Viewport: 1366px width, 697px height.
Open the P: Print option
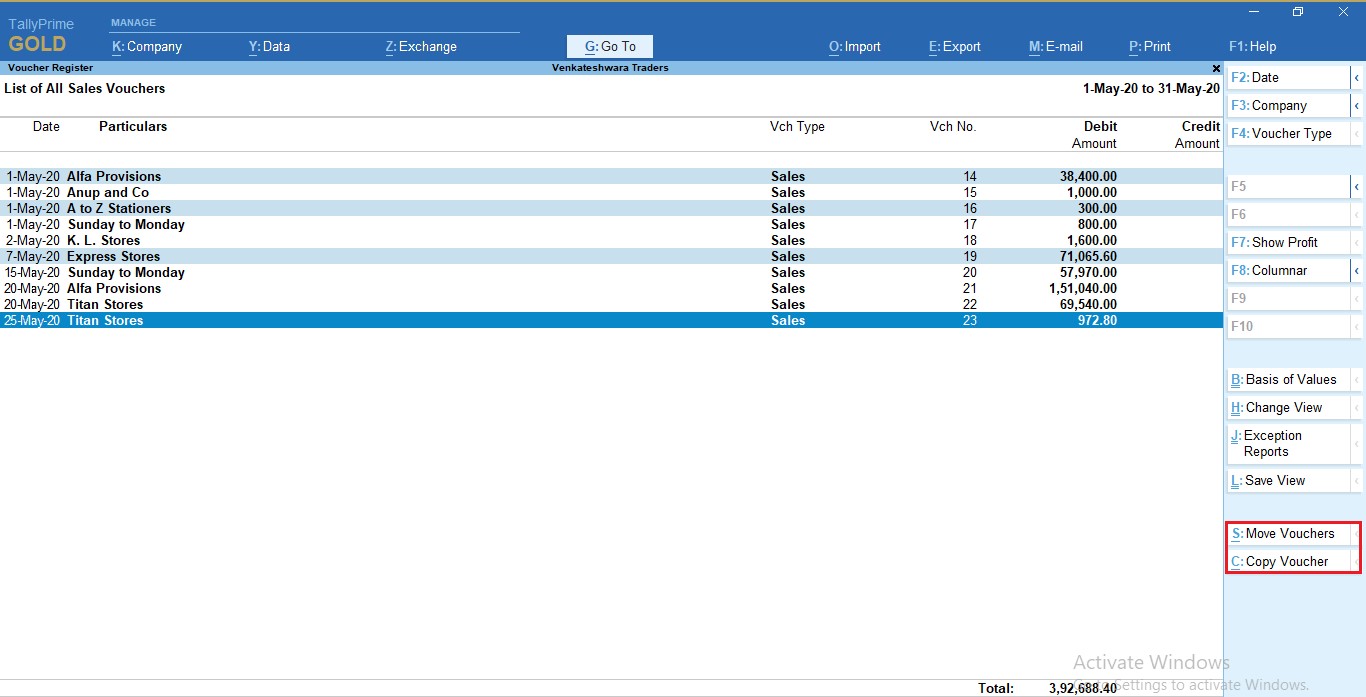pos(1149,46)
